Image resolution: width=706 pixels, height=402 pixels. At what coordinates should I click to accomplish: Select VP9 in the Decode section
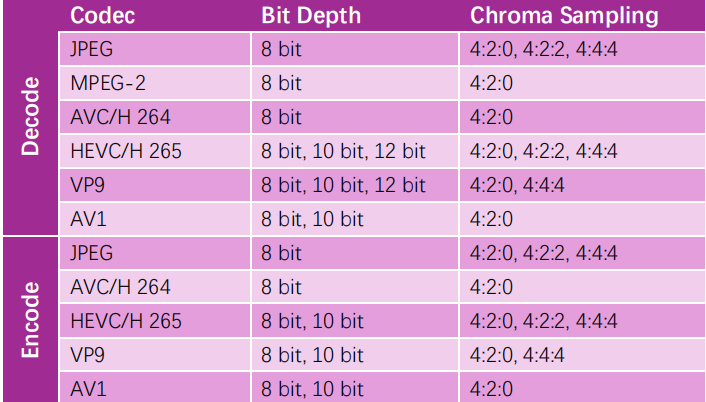pyautogui.click(x=88, y=185)
